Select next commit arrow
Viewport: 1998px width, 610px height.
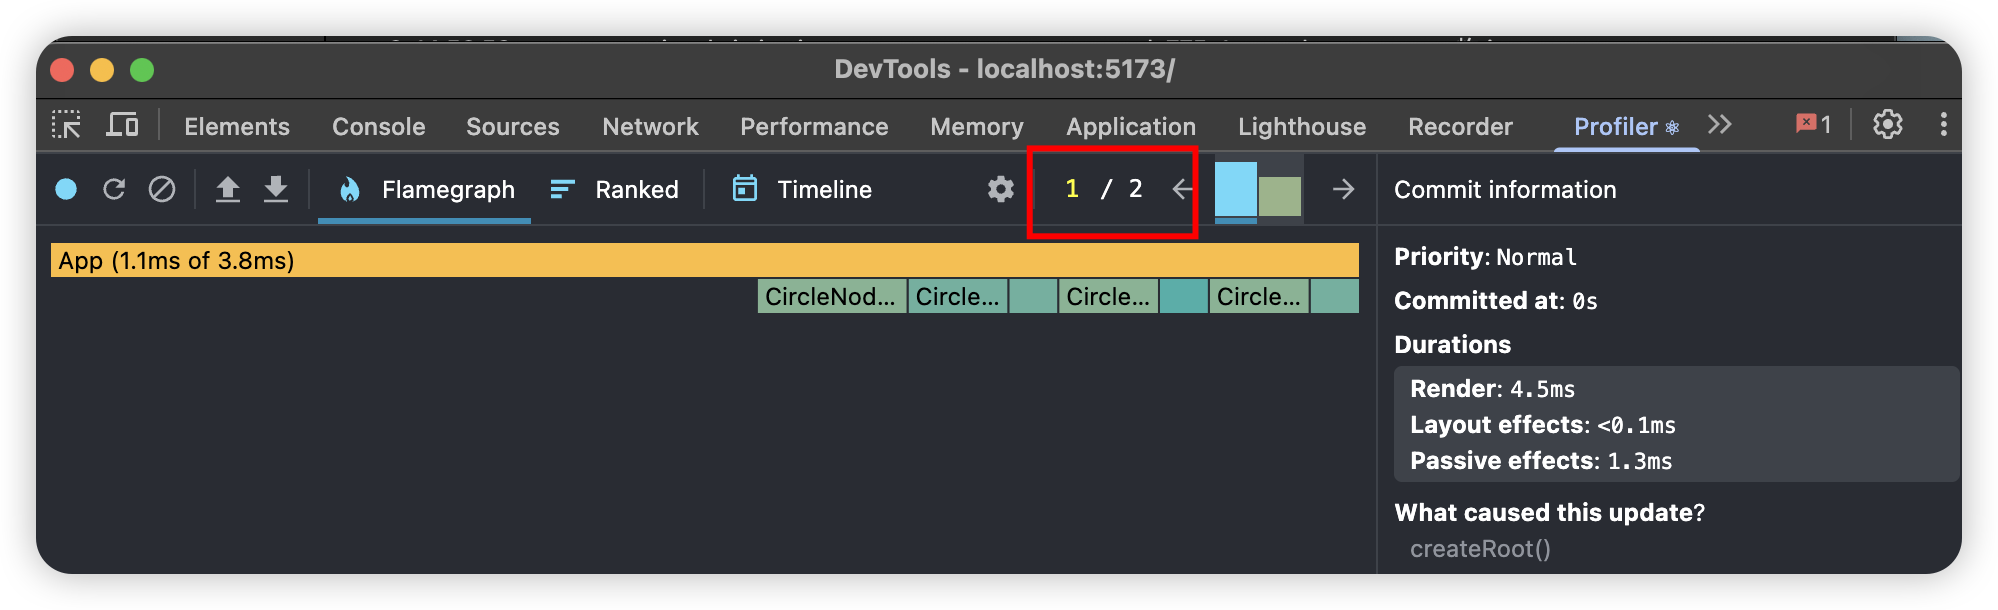1343,189
